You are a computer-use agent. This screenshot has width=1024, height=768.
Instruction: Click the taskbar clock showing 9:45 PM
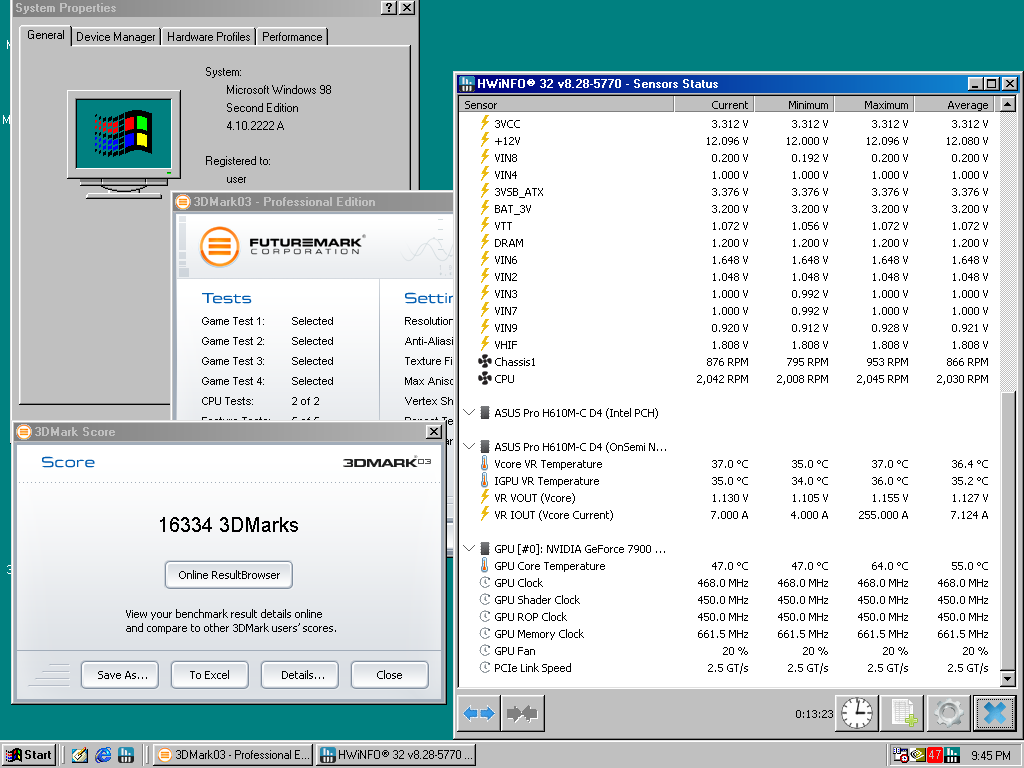pyautogui.click(x=991, y=756)
